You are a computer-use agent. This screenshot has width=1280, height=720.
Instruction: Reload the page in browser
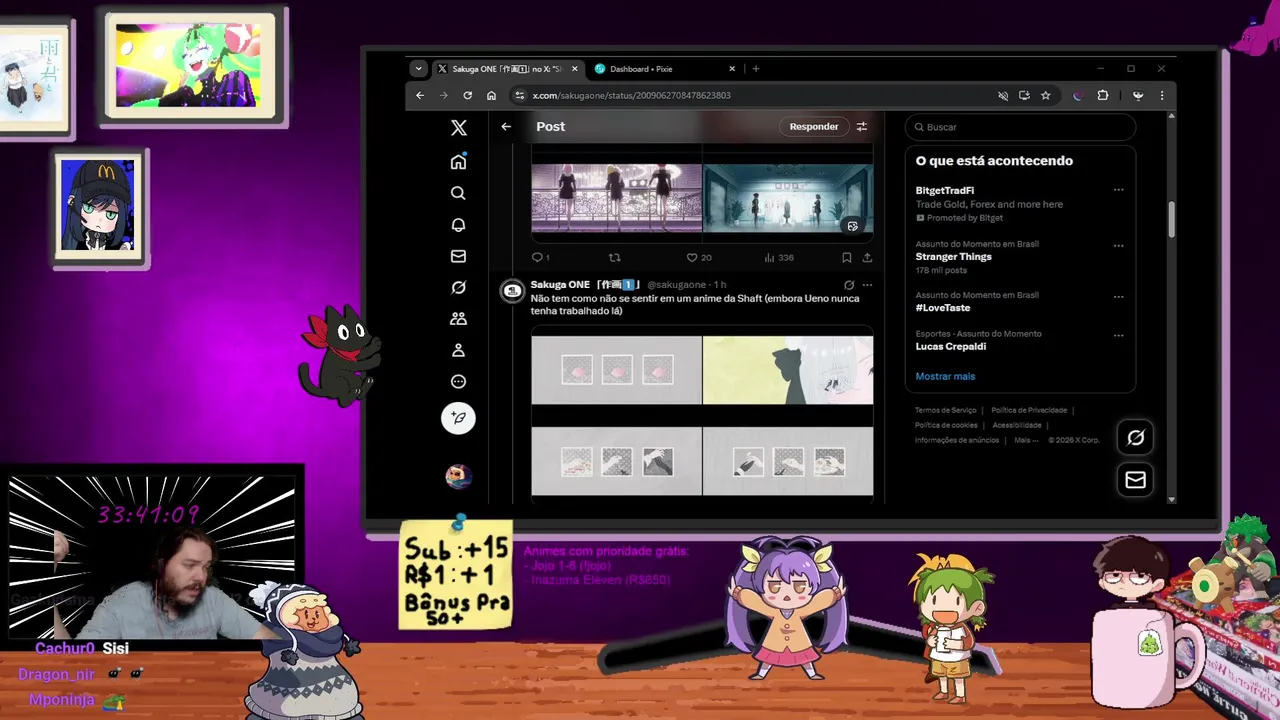click(467, 95)
